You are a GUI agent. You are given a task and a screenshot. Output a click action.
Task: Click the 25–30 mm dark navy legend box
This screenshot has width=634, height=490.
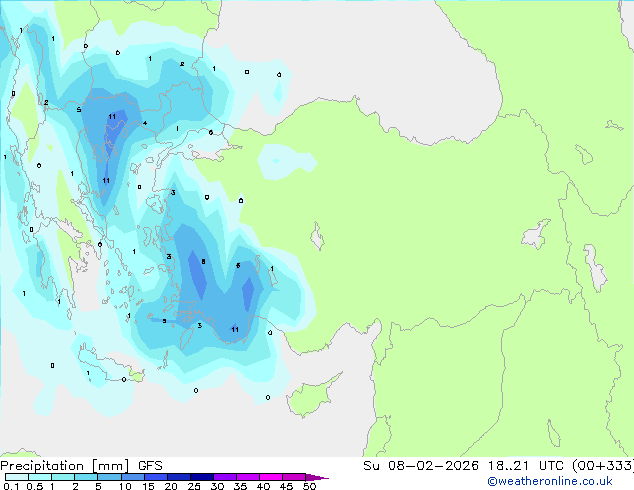click(202, 477)
